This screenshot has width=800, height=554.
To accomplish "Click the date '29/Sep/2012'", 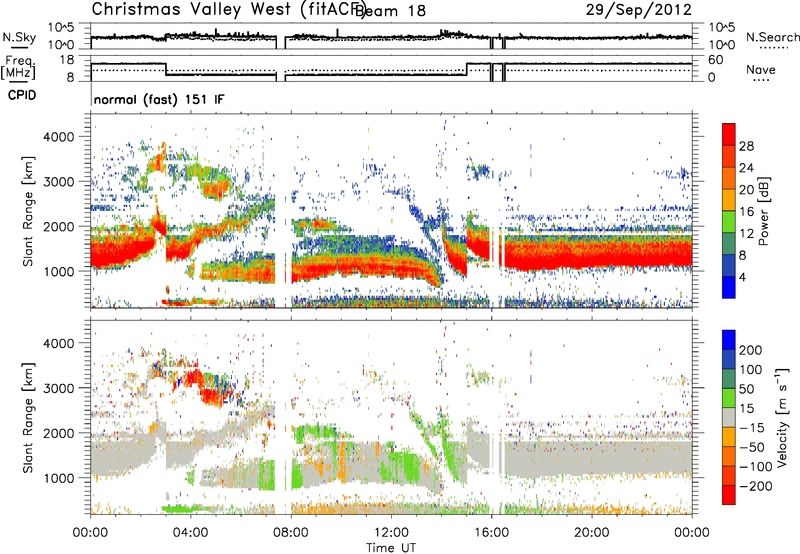I will click(x=639, y=10).
